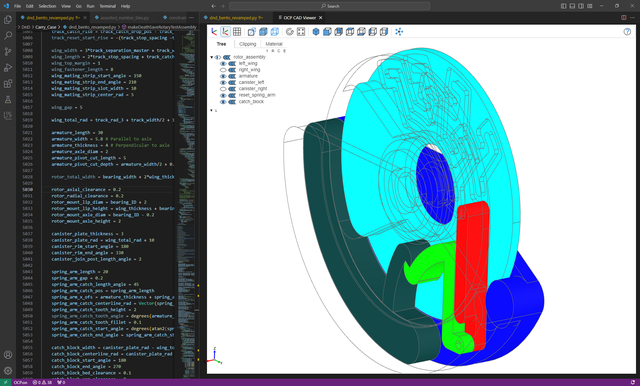Open the Extensions view in activity bar
640x386 pixels.
tap(8, 84)
